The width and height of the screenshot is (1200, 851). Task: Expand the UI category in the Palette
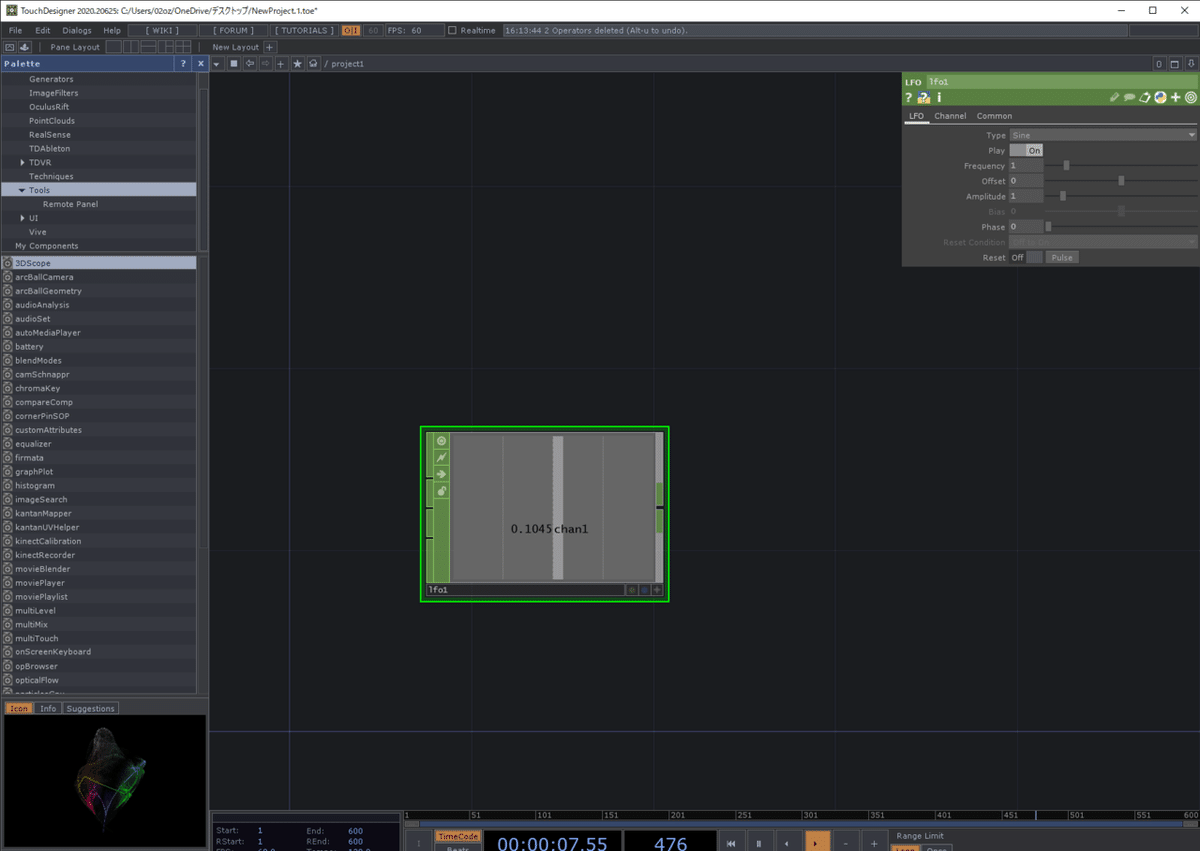(x=21, y=217)
